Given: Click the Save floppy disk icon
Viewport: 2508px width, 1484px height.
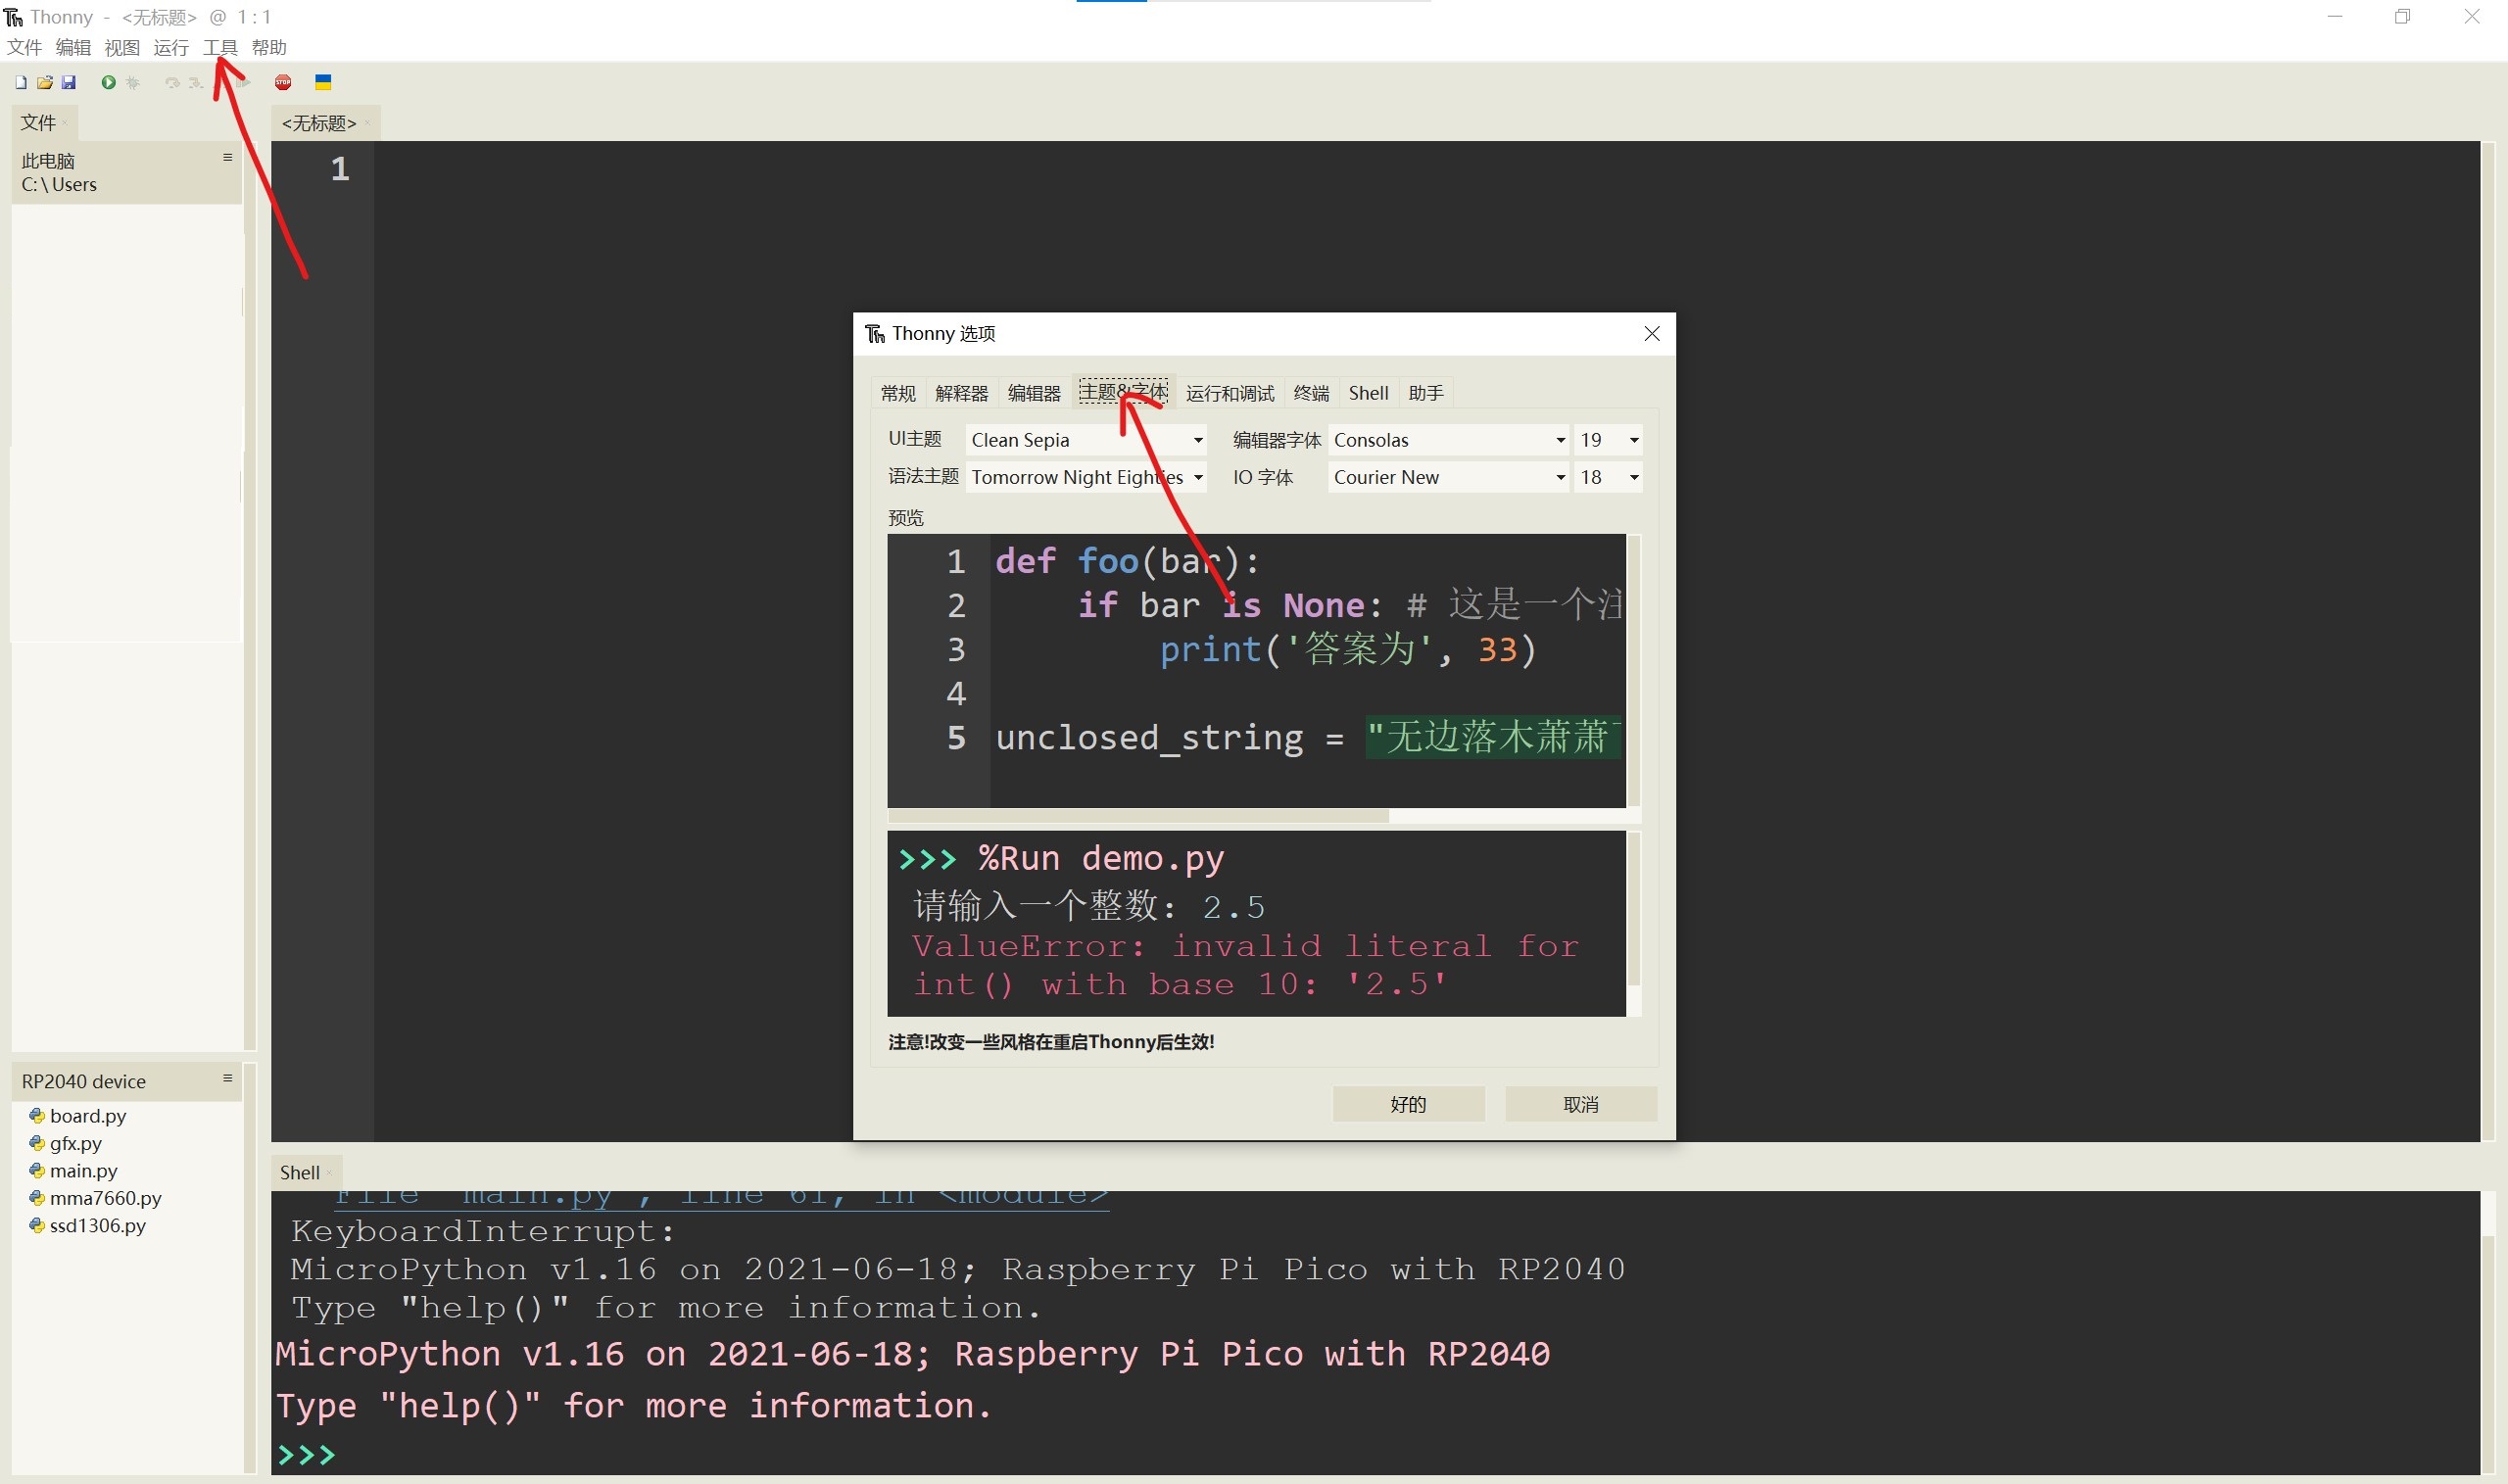Looking at the screenshot, I should 69,82.
